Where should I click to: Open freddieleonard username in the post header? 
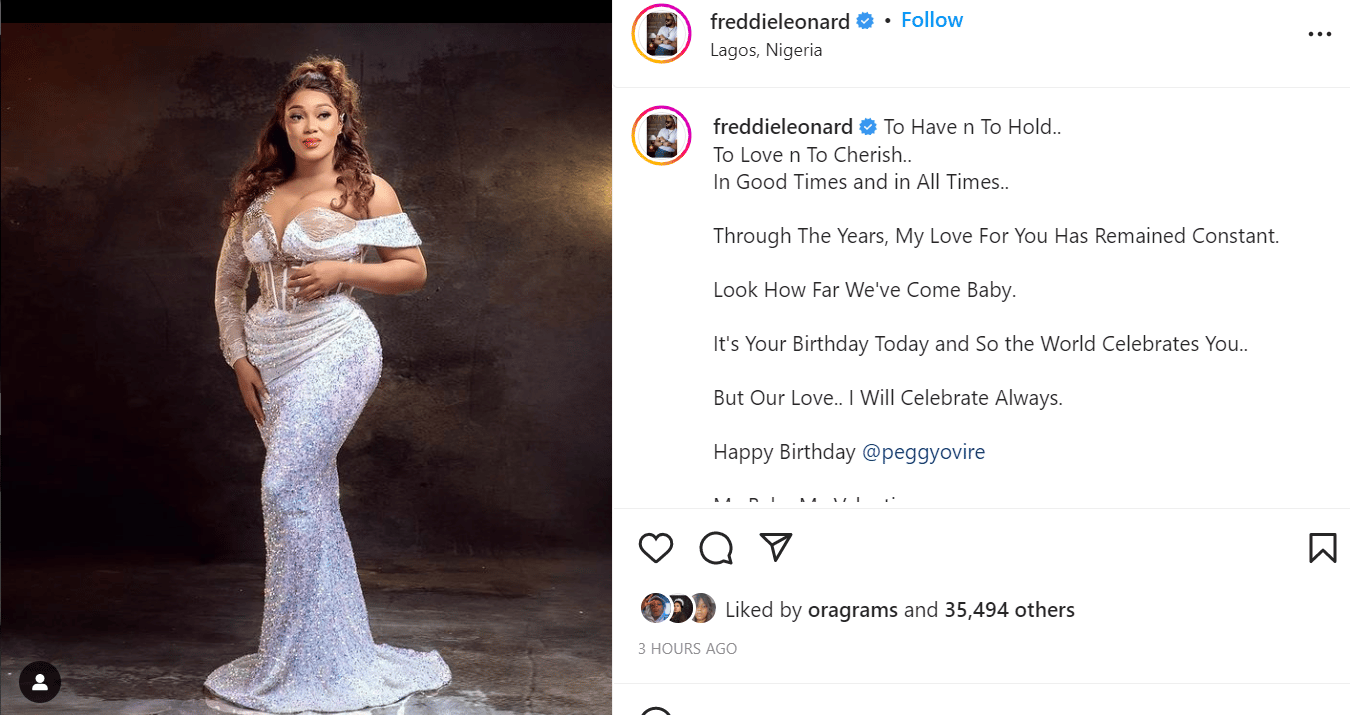[779, 21]
